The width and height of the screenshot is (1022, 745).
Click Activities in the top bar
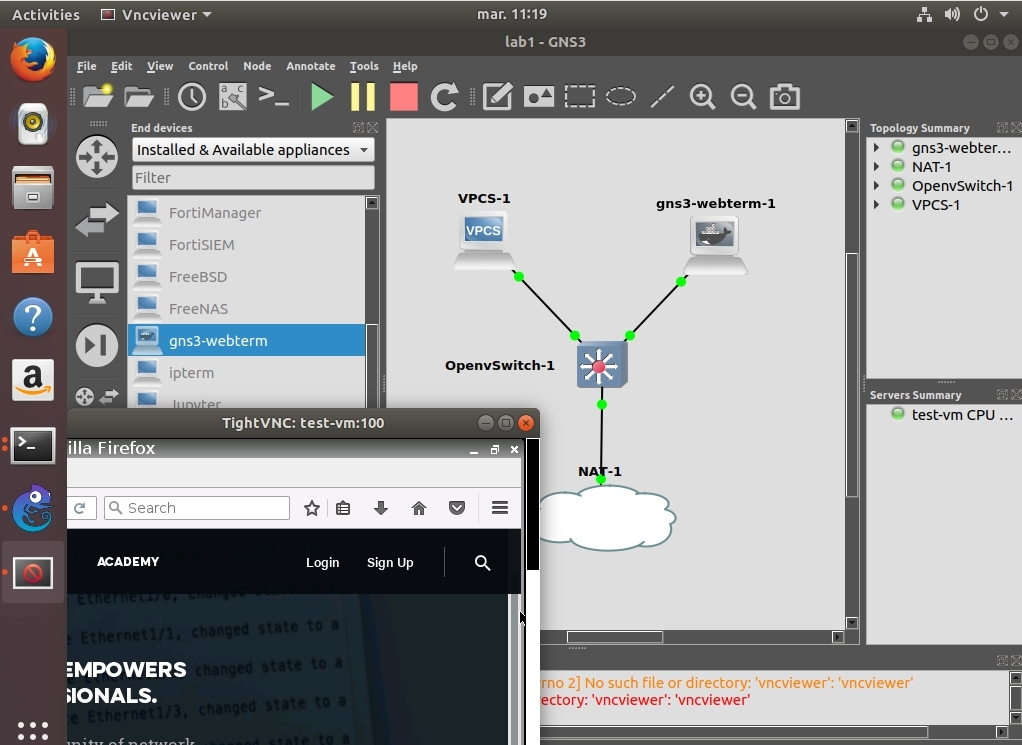[46, 14]
